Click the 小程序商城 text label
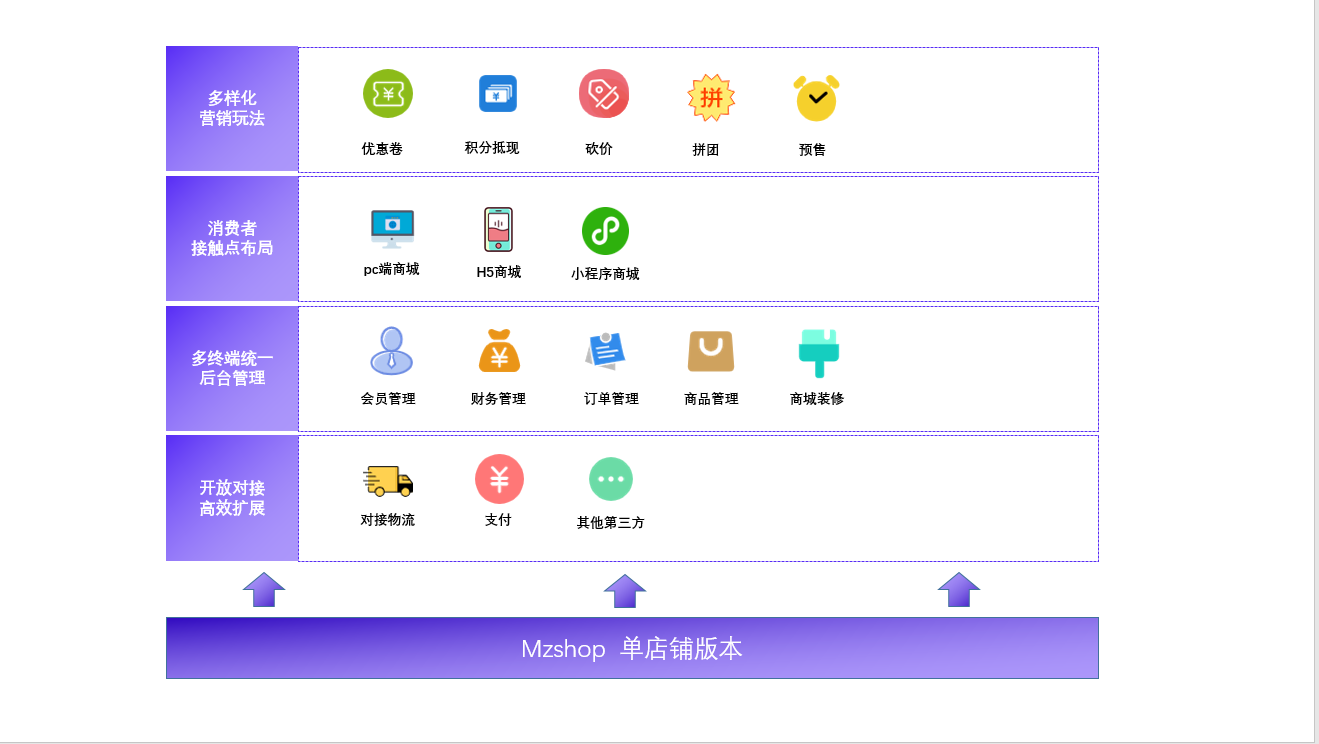The image size is (1319, 744). tap(605, 274)
